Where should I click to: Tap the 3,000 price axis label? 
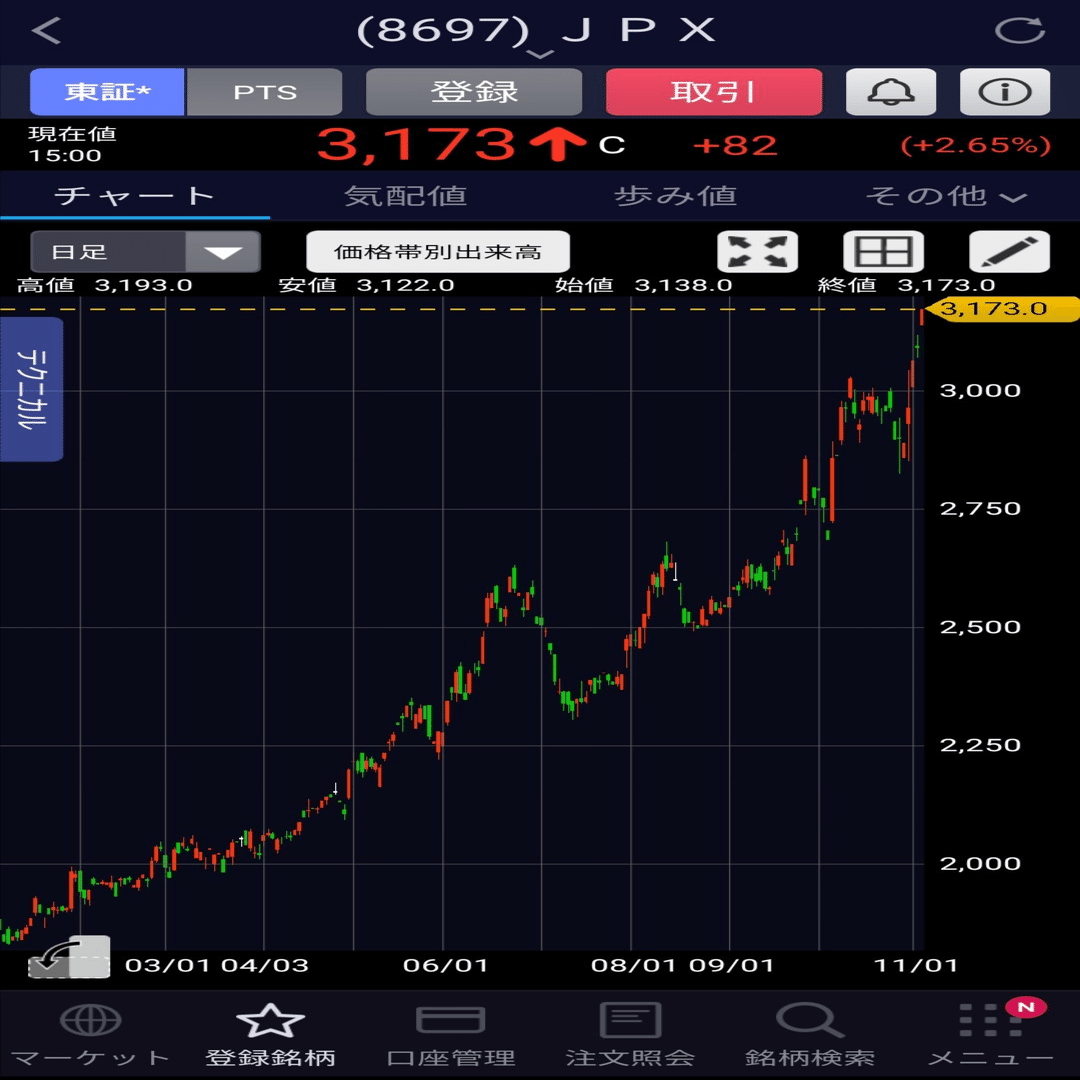click(980, 391)
